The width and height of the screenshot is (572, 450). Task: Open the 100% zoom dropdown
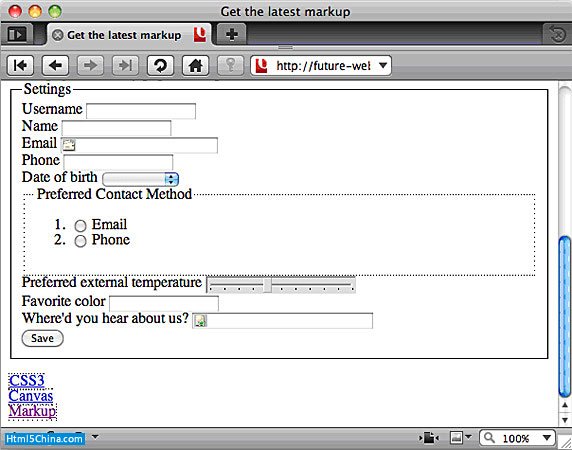point(546,438)
